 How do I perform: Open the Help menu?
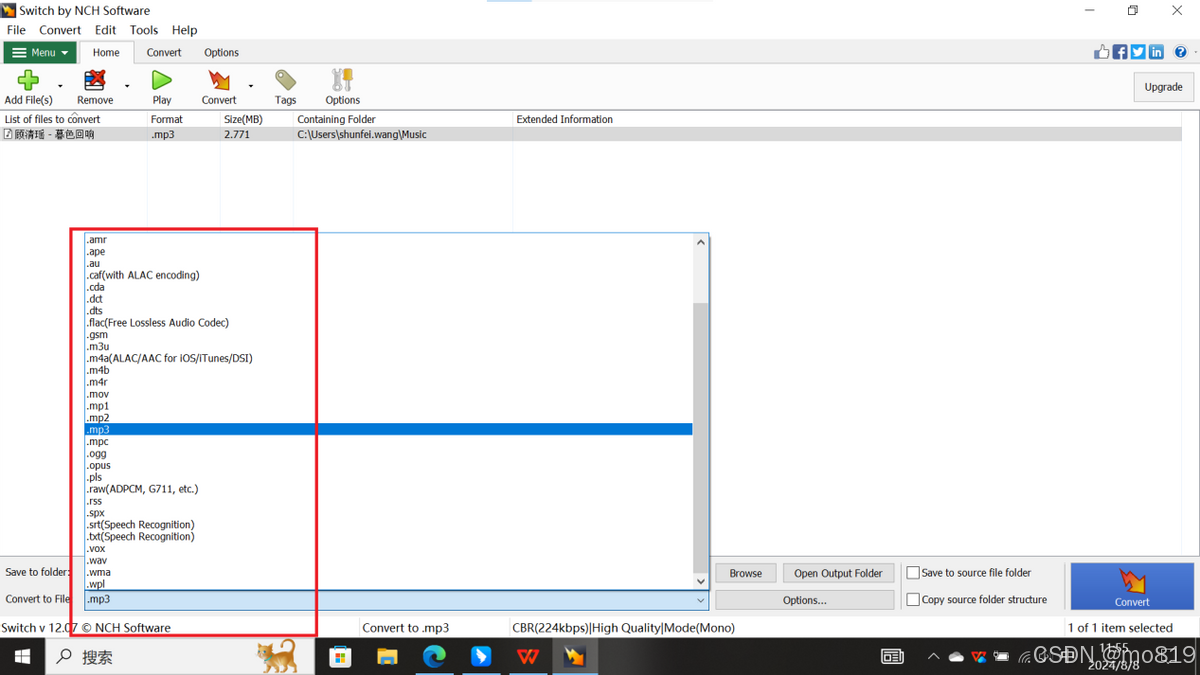[184, 30]
